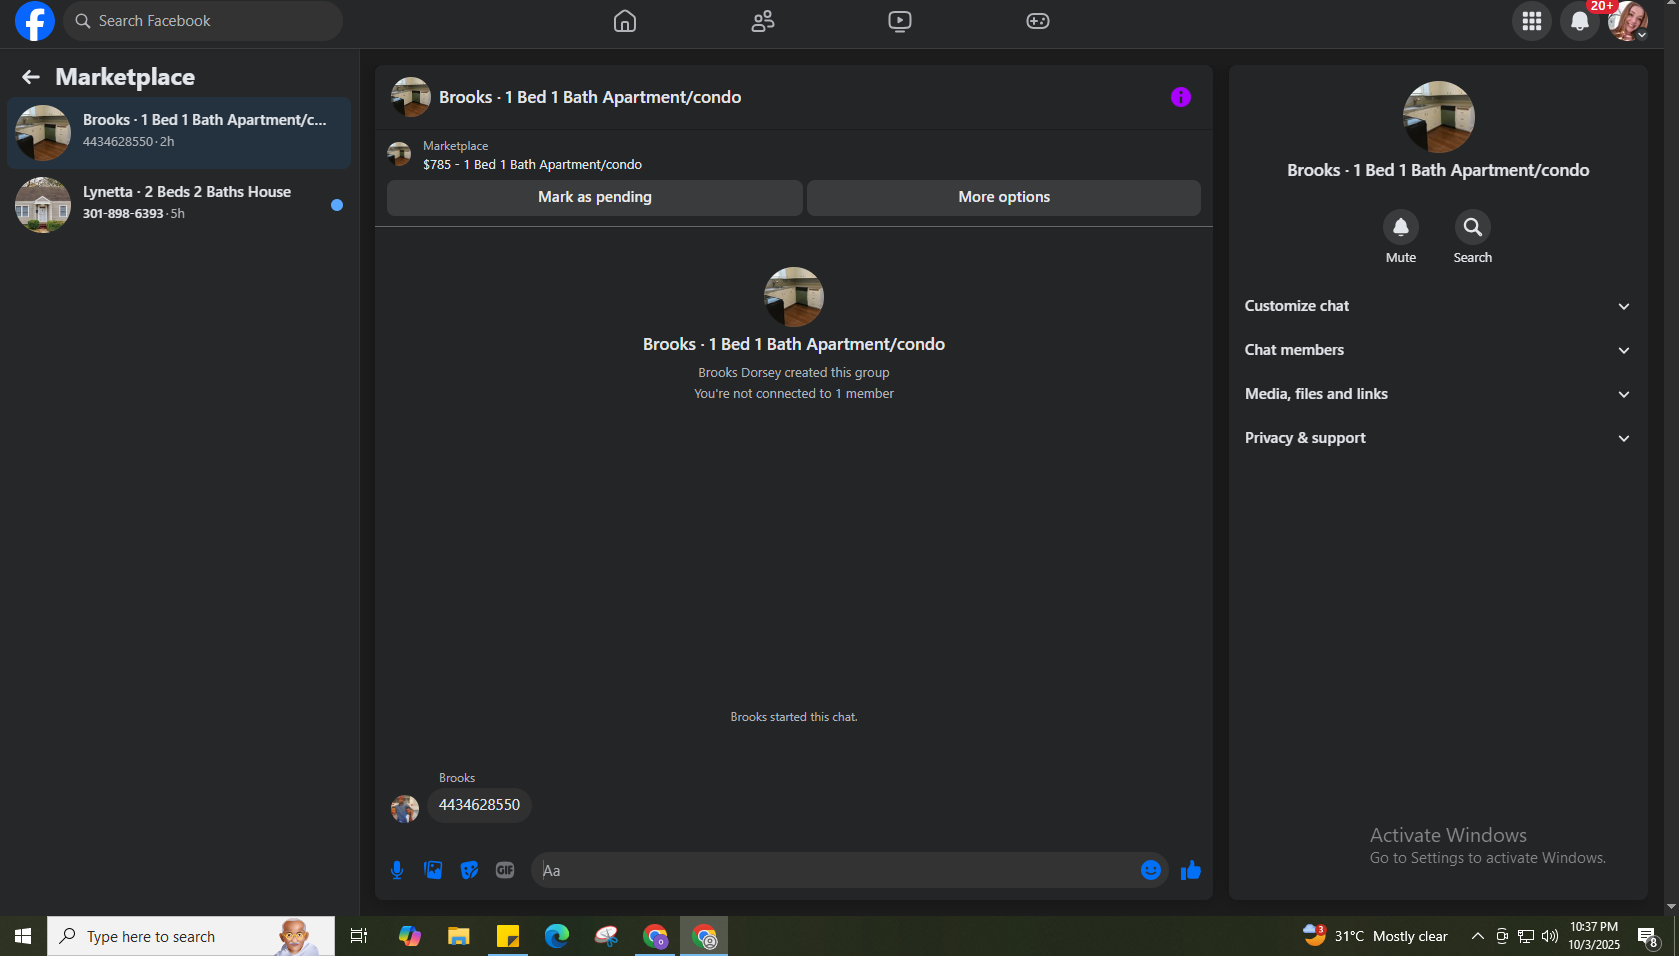Open the Facebook menu grid icon

[1532, 21]
